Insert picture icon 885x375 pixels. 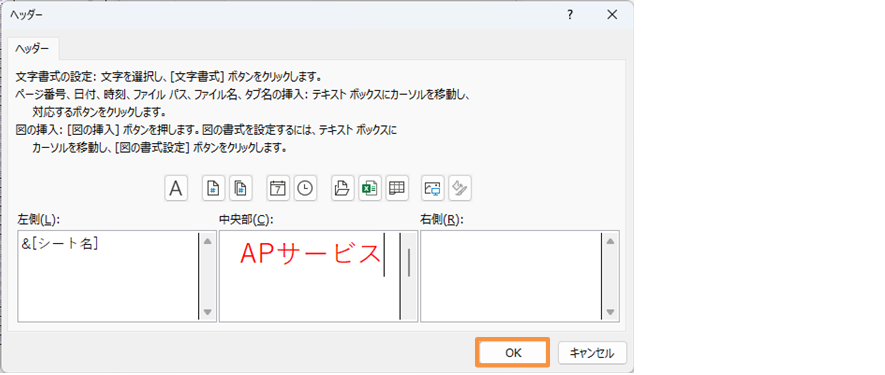pyautogui.click(x=433, y=188)
